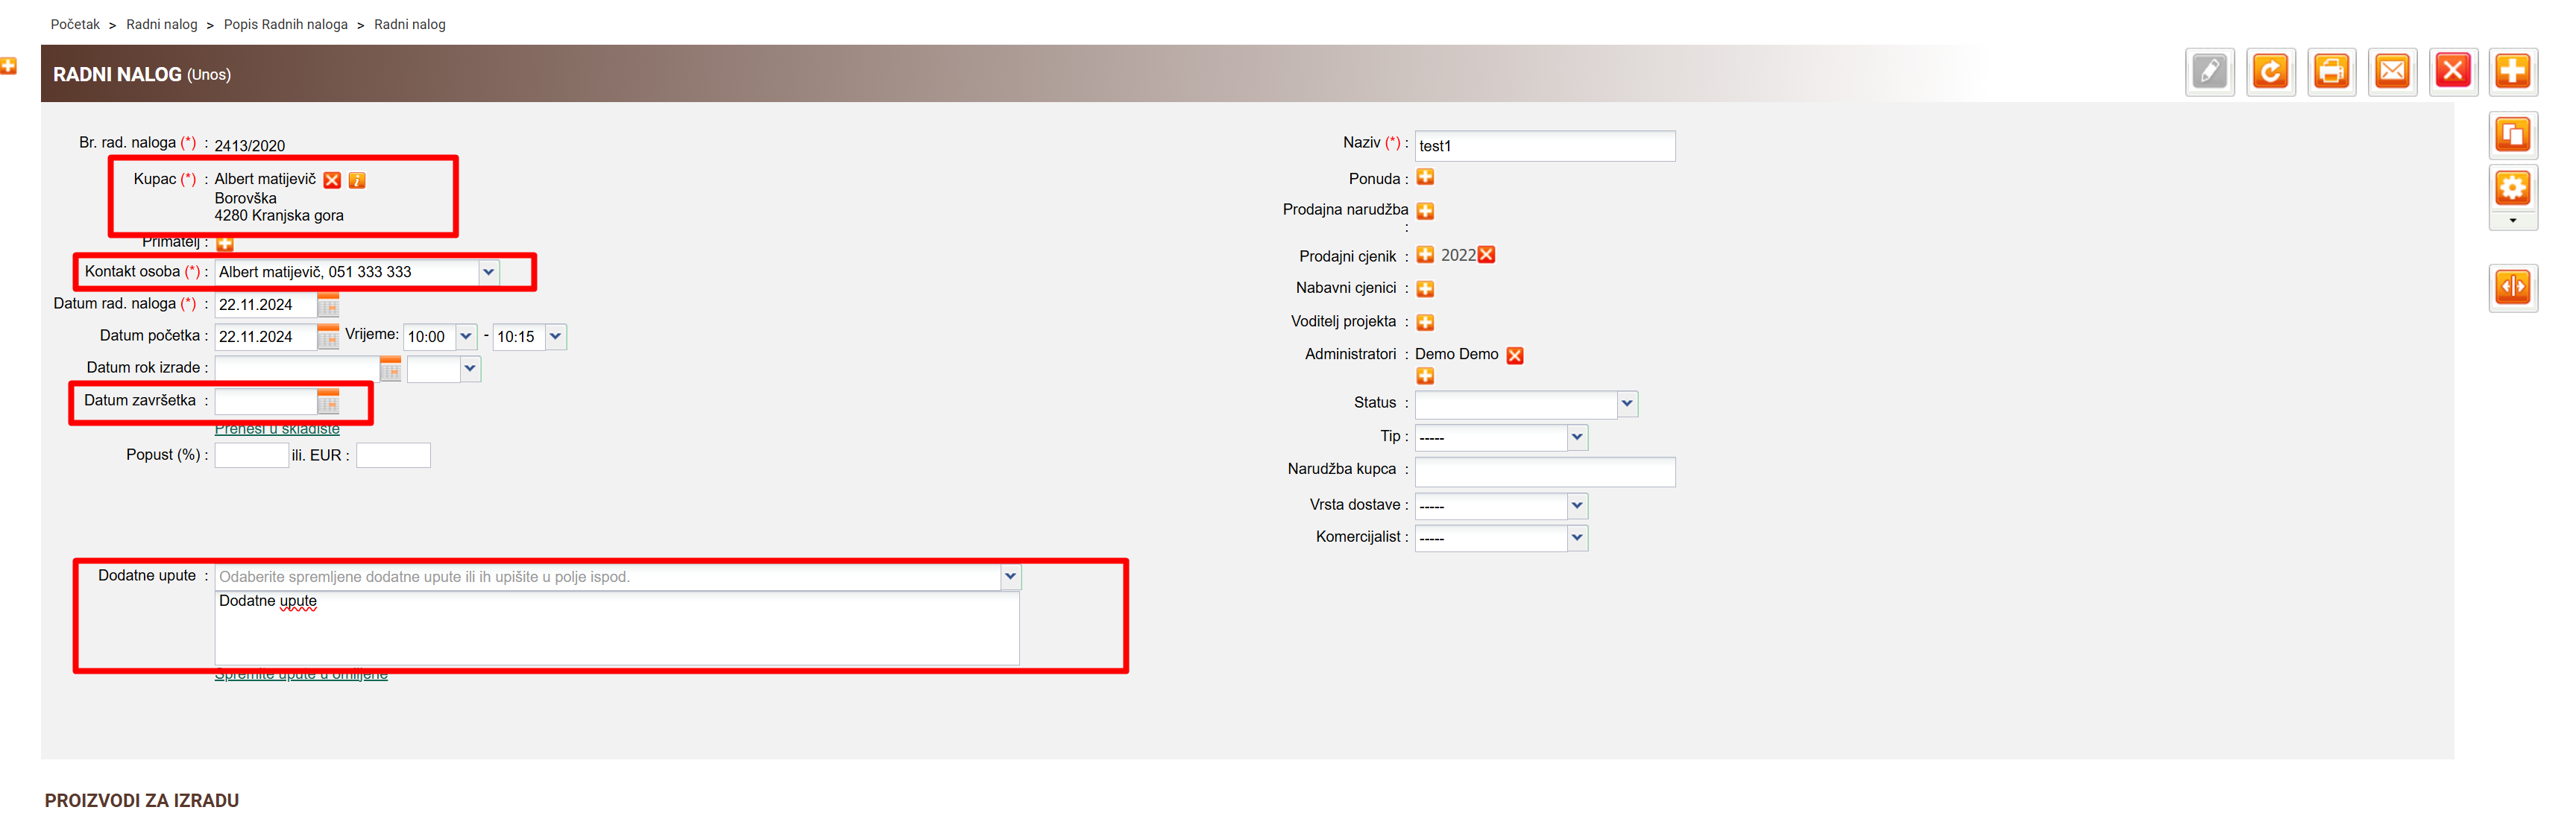Screen dimensions: 2576x813
Task: Expand saved Dodatne upute dropdown
Action: click(1010, 577)
